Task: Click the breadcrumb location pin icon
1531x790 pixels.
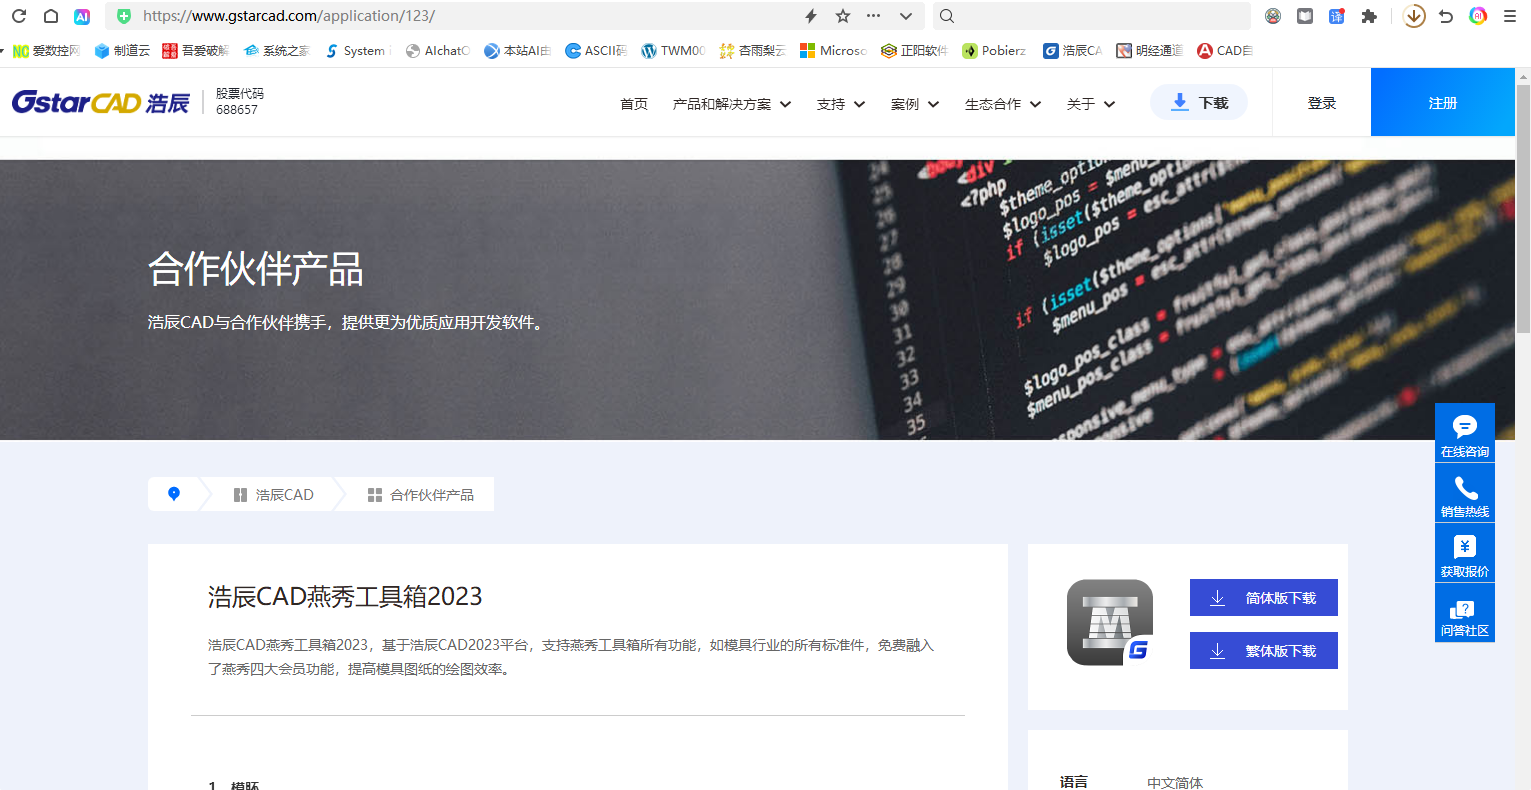Action: point(174,494)
